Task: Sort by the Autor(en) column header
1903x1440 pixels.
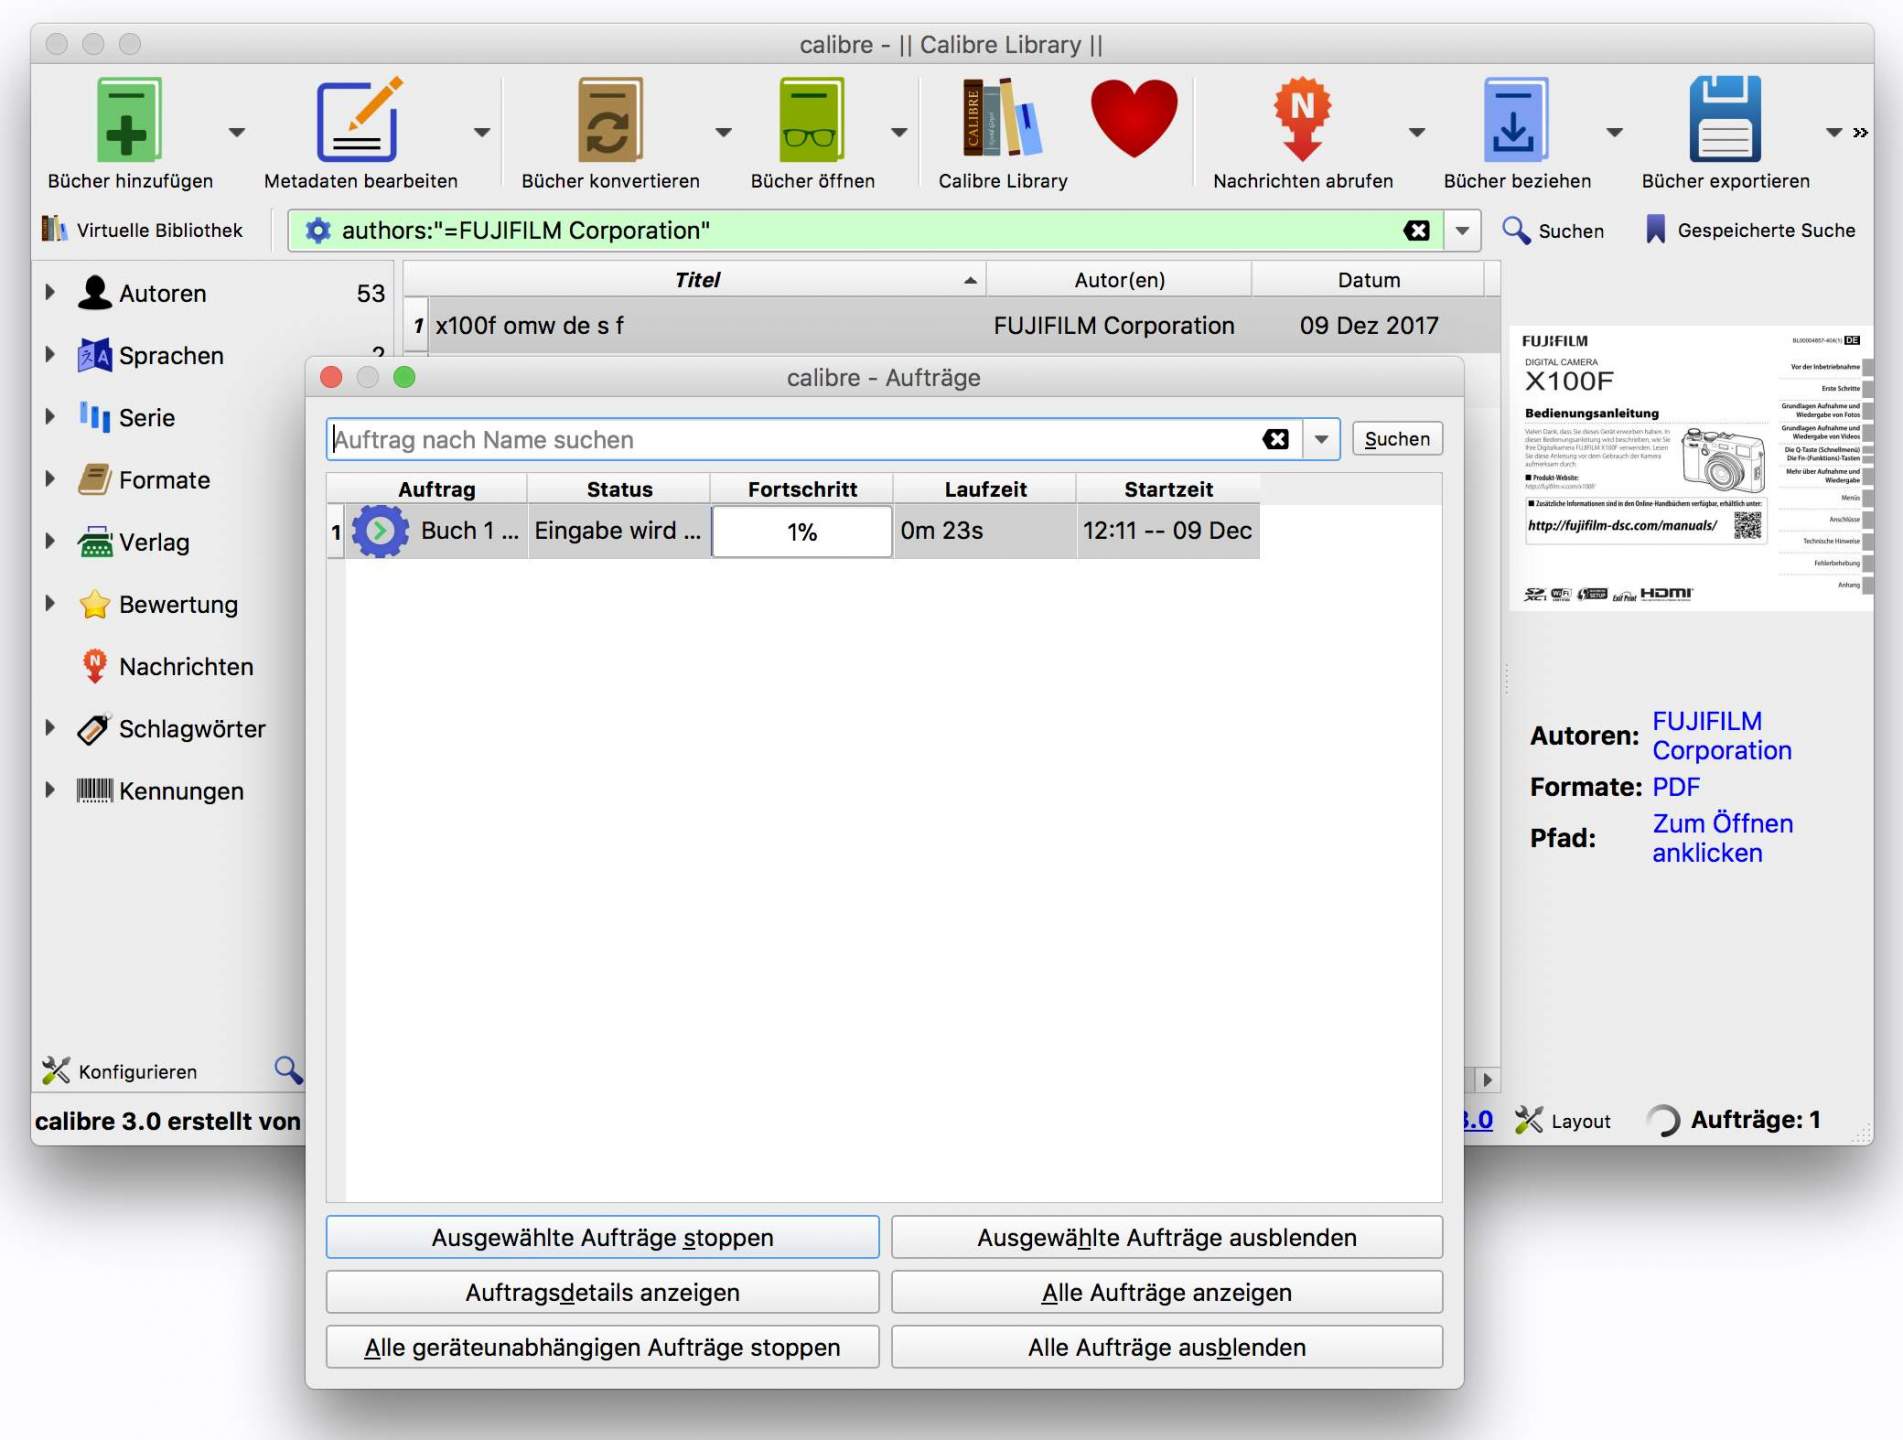Action: (x=1119, y=280)
